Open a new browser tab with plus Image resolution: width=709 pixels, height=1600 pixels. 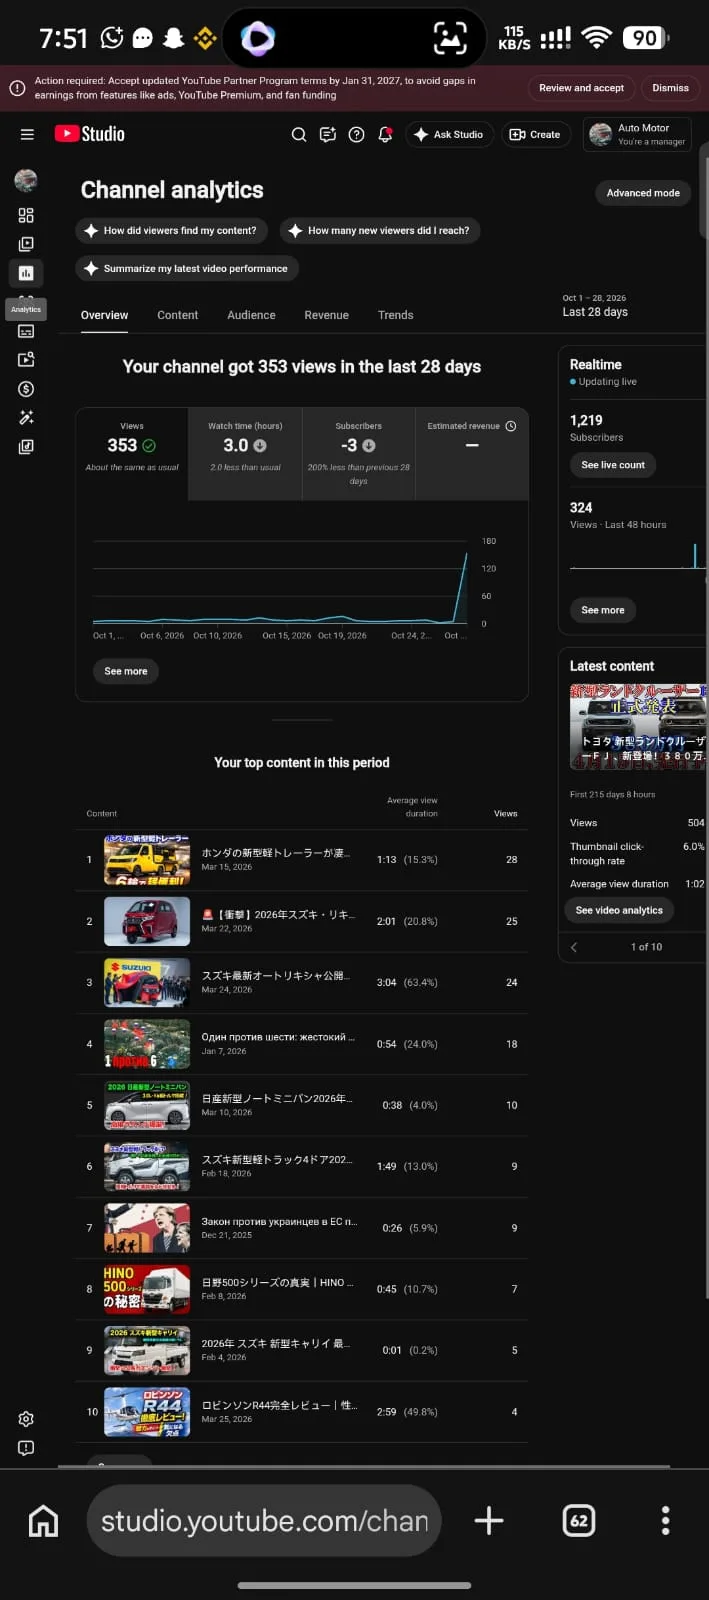pyautogui.click(x=489, y=1521)
